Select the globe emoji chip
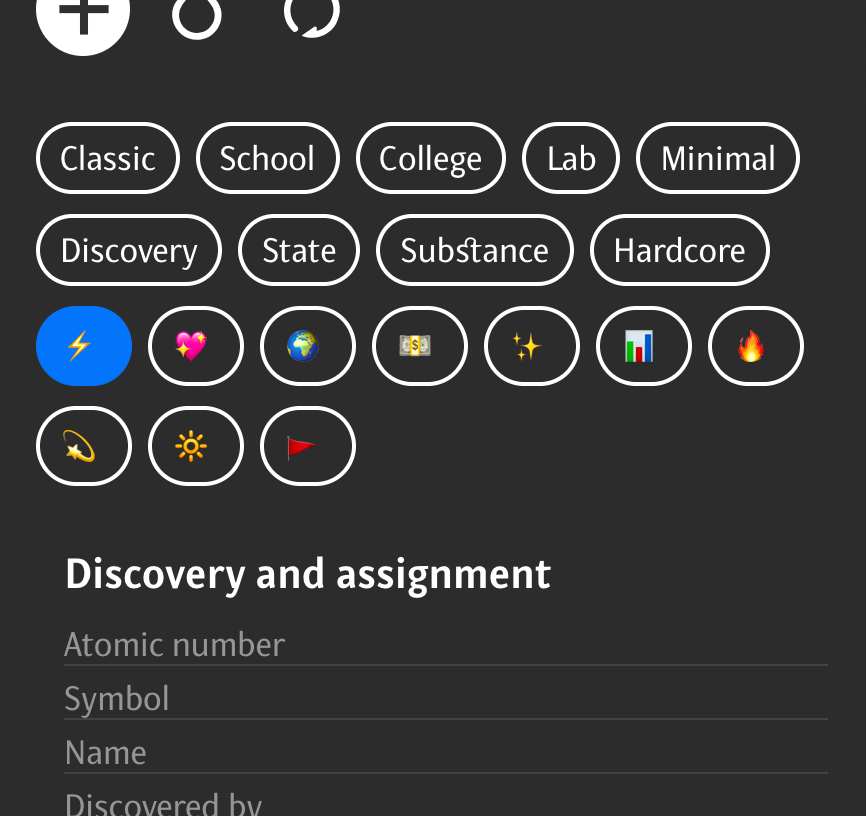The image size is (866, 816). point(308,346)
